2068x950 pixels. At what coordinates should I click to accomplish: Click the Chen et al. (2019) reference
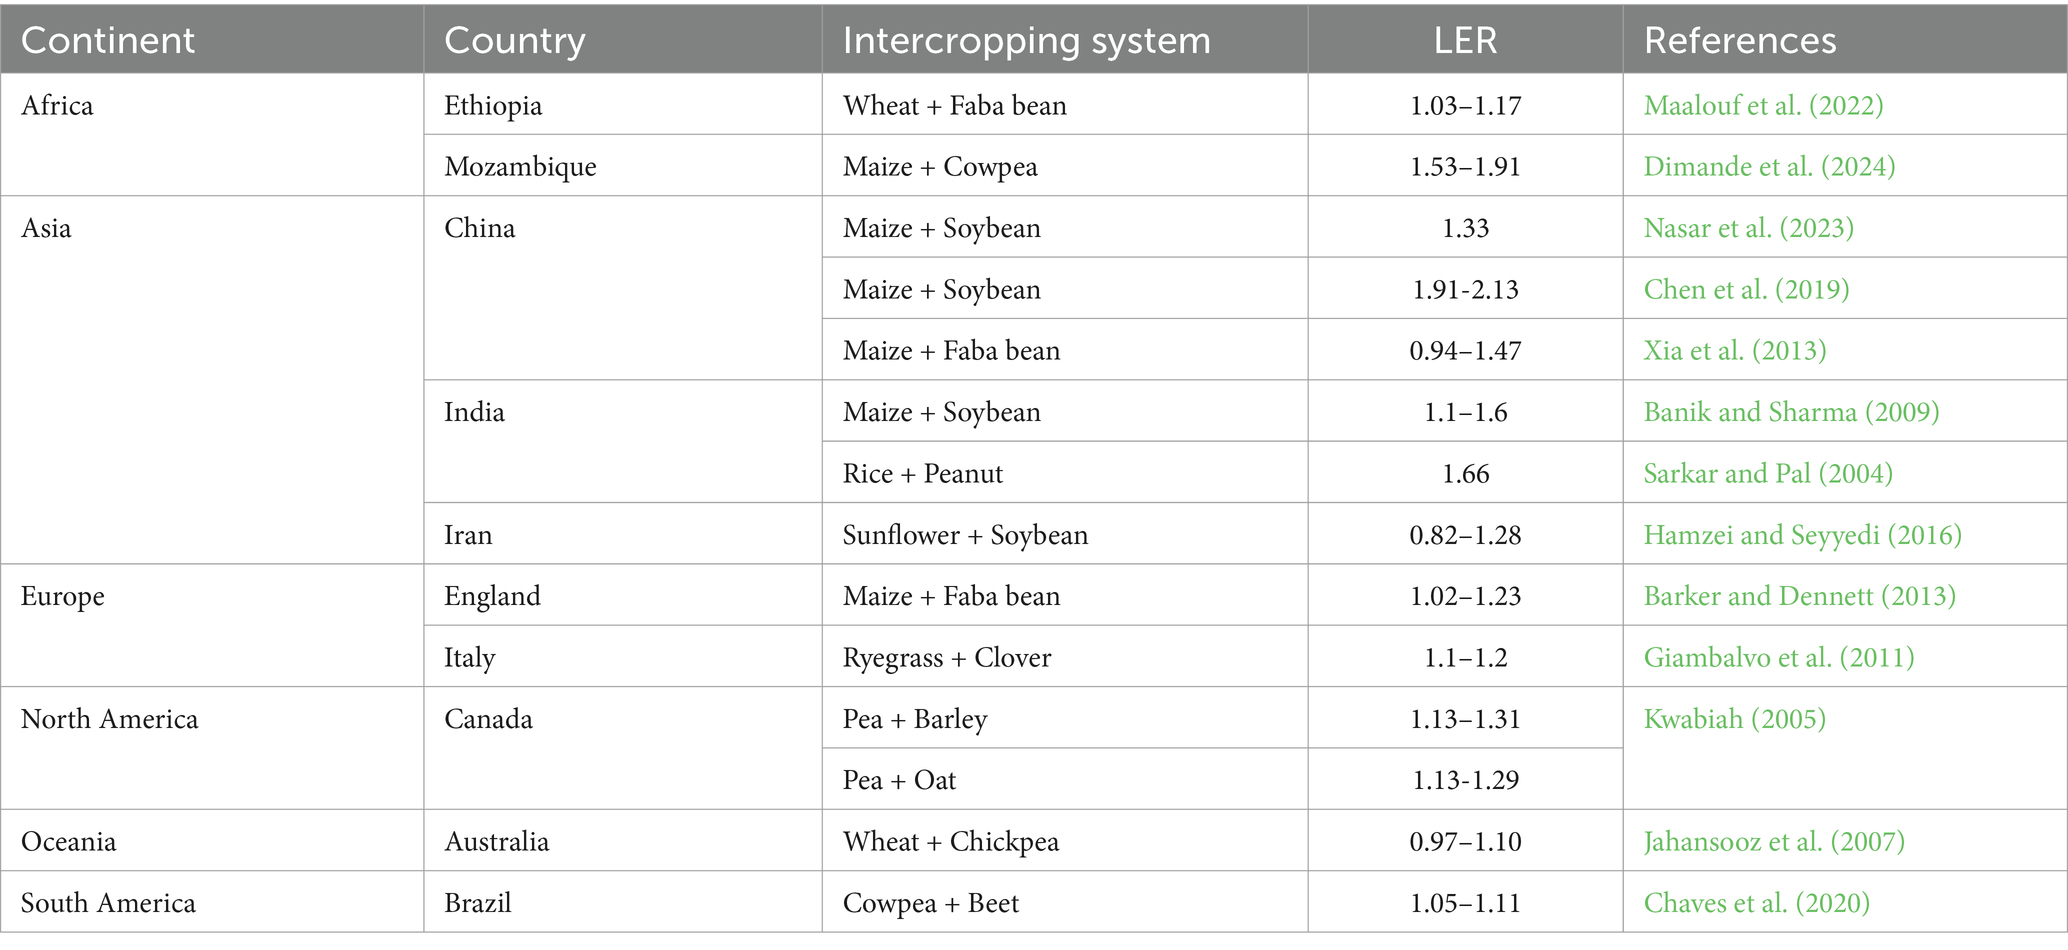tap(1746, 289)
